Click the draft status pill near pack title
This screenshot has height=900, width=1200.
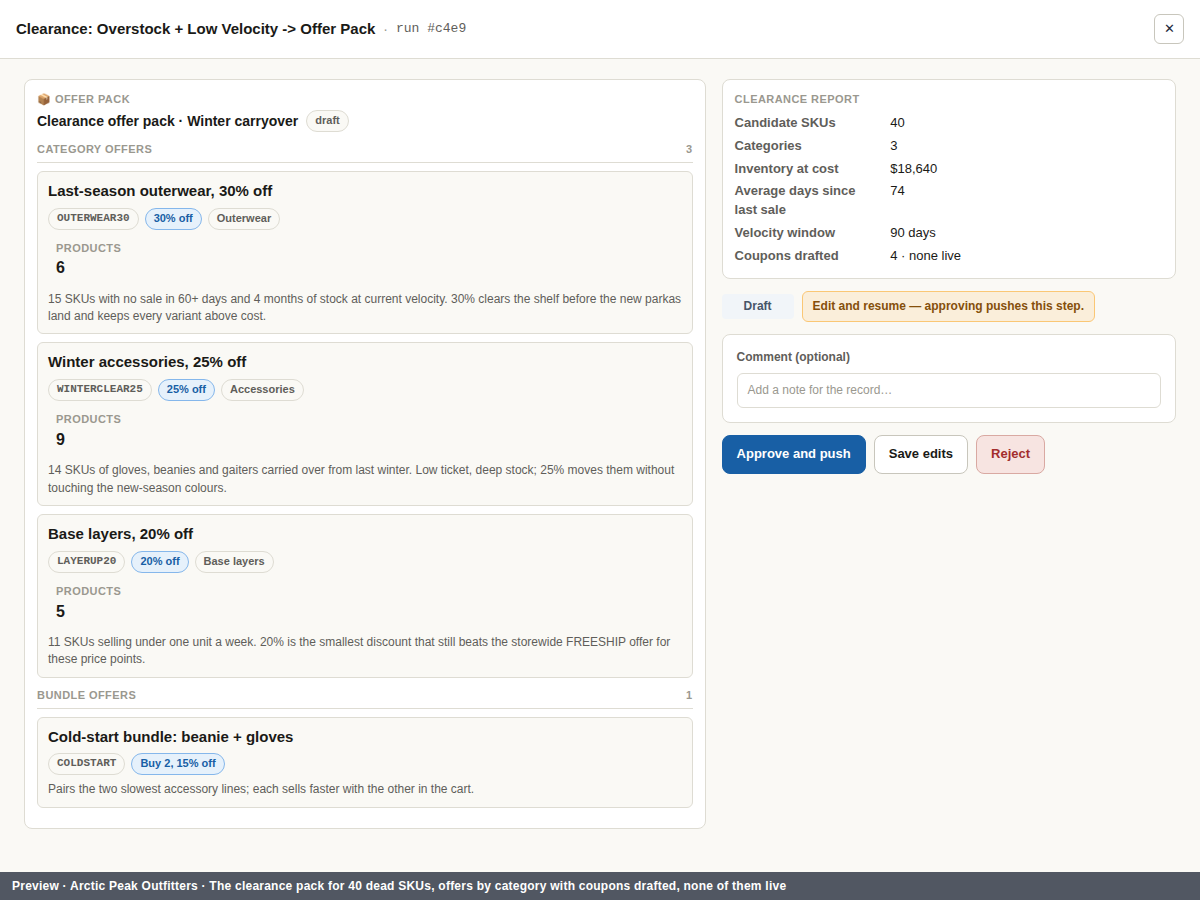pyautogui.click(x=327, y=121)
